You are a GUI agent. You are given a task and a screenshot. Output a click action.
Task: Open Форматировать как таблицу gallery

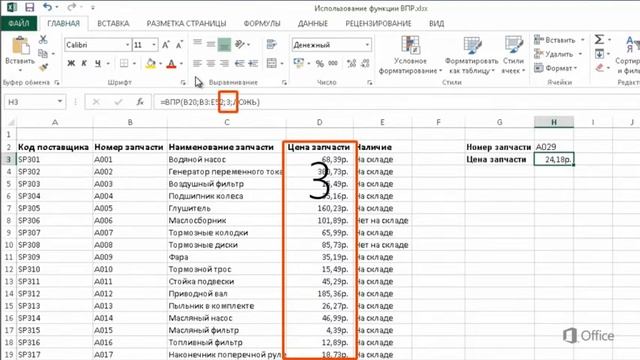click(471, 55)
